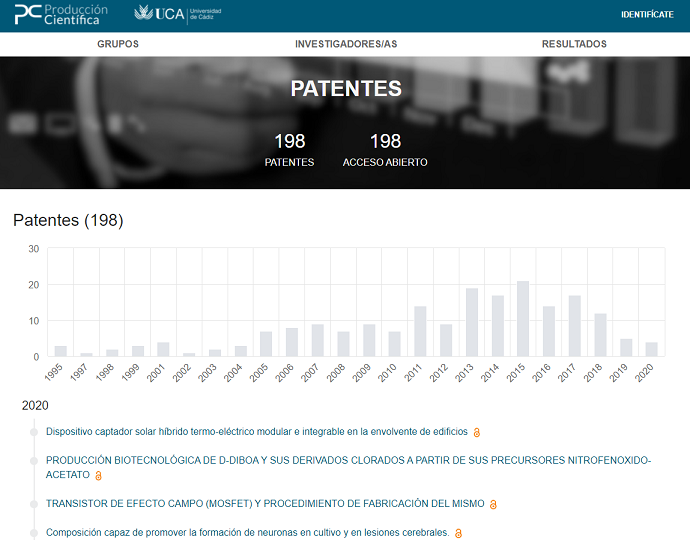Image resolution: width=690 pixels, height=552 pixels.
Task: Click the Patentes (198) heading
Action: tap(68, 220)
